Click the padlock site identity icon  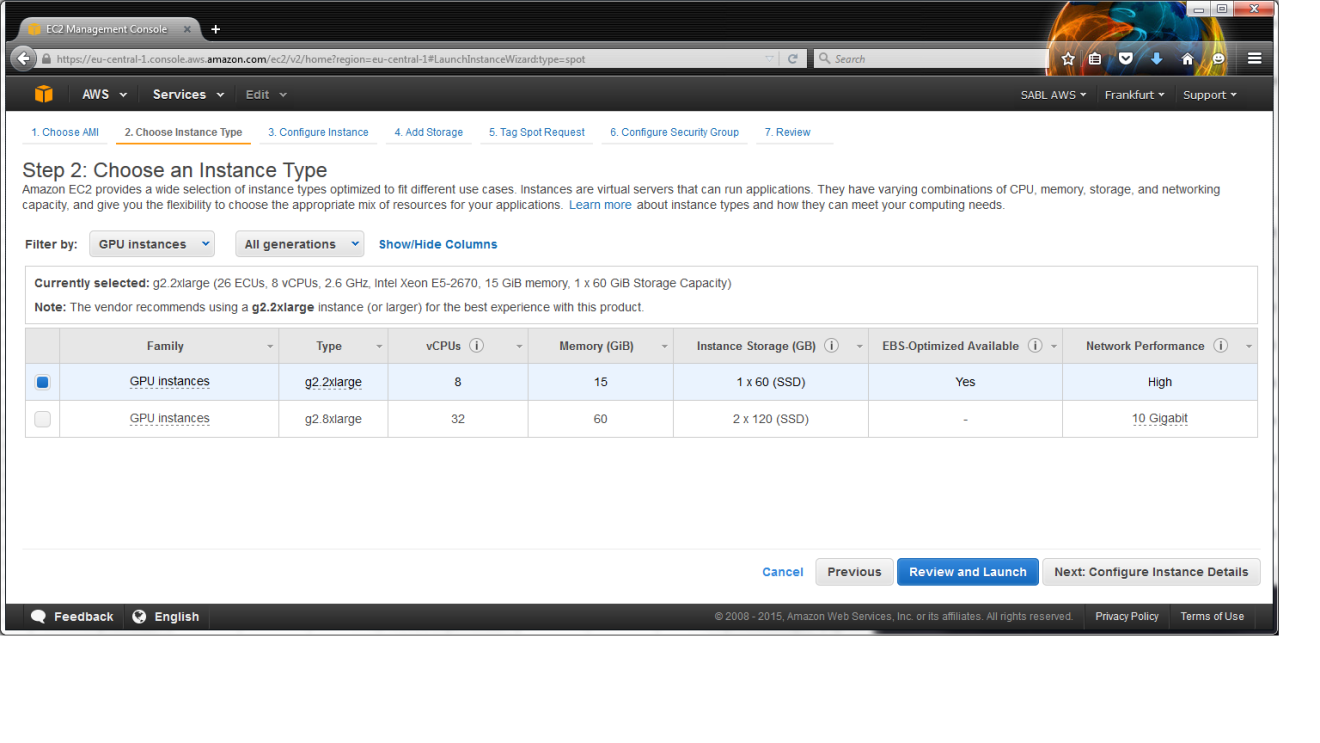(x=46, y=59)
